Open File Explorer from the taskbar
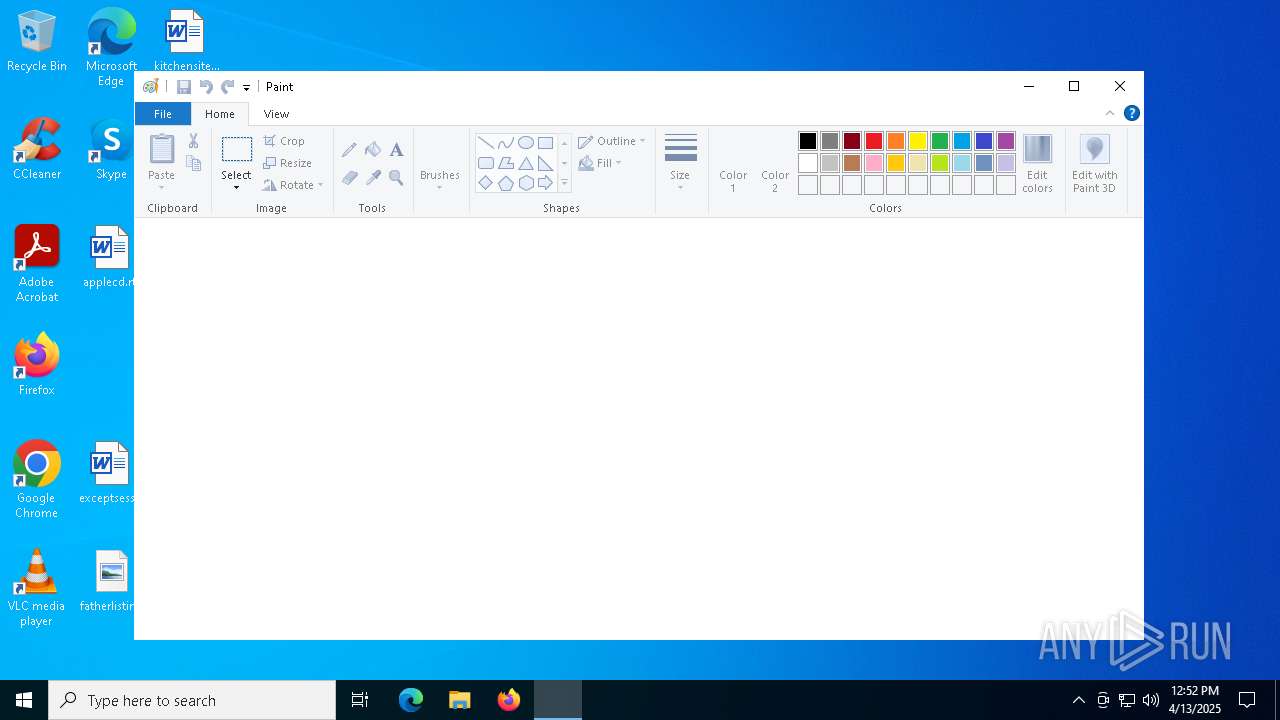This screenshot has height=720, width=1280. [x=460, y=700]
